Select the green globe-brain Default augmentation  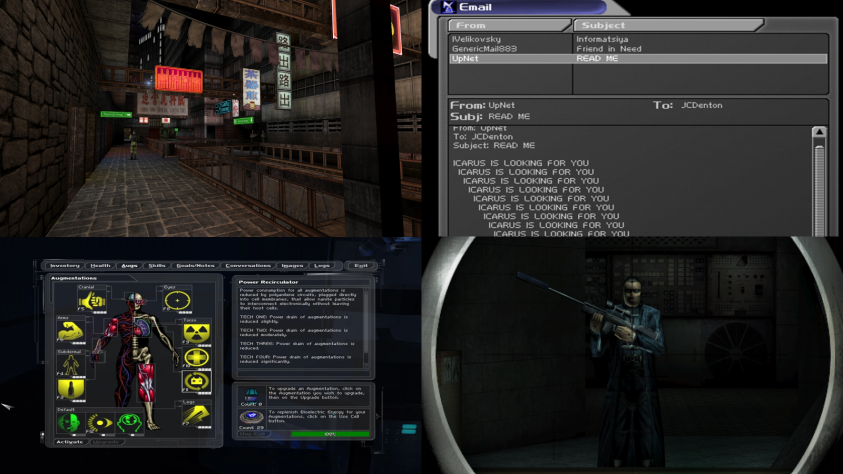130,423
